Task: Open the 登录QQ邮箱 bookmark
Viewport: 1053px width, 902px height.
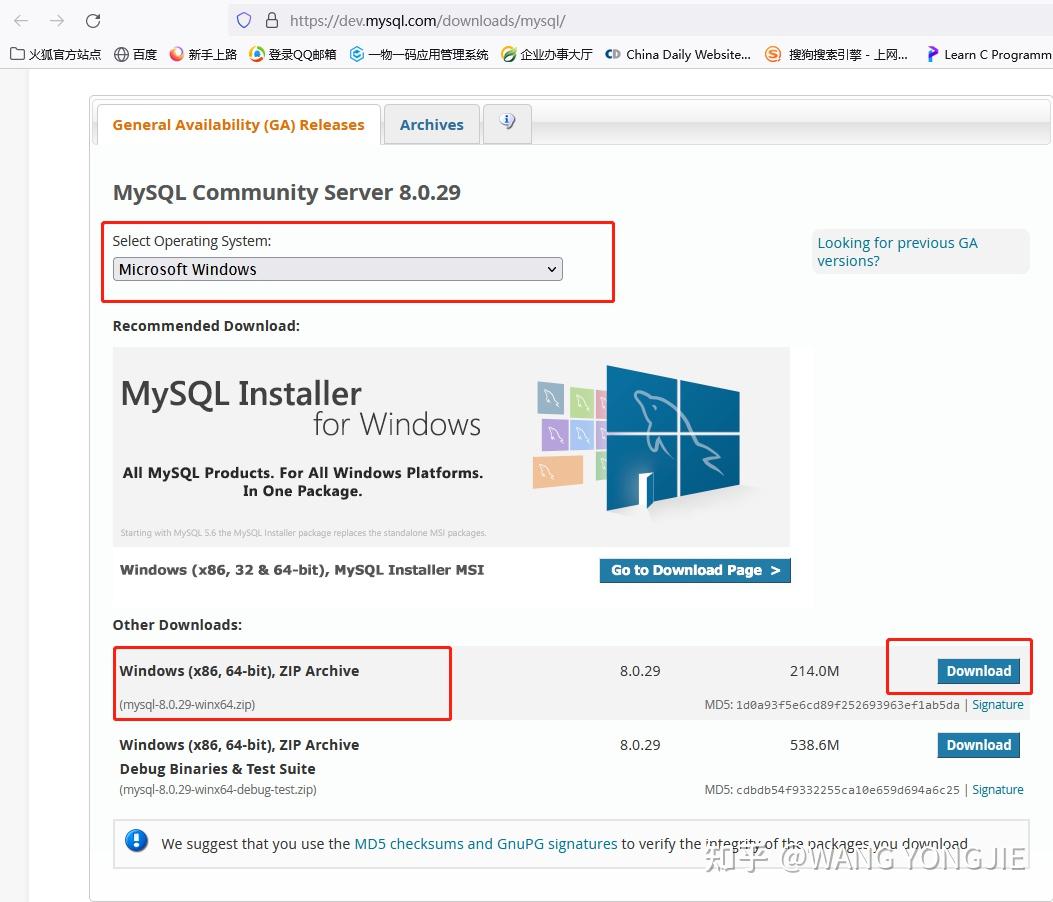Action: pyautogui.click(x=292, y=54)
